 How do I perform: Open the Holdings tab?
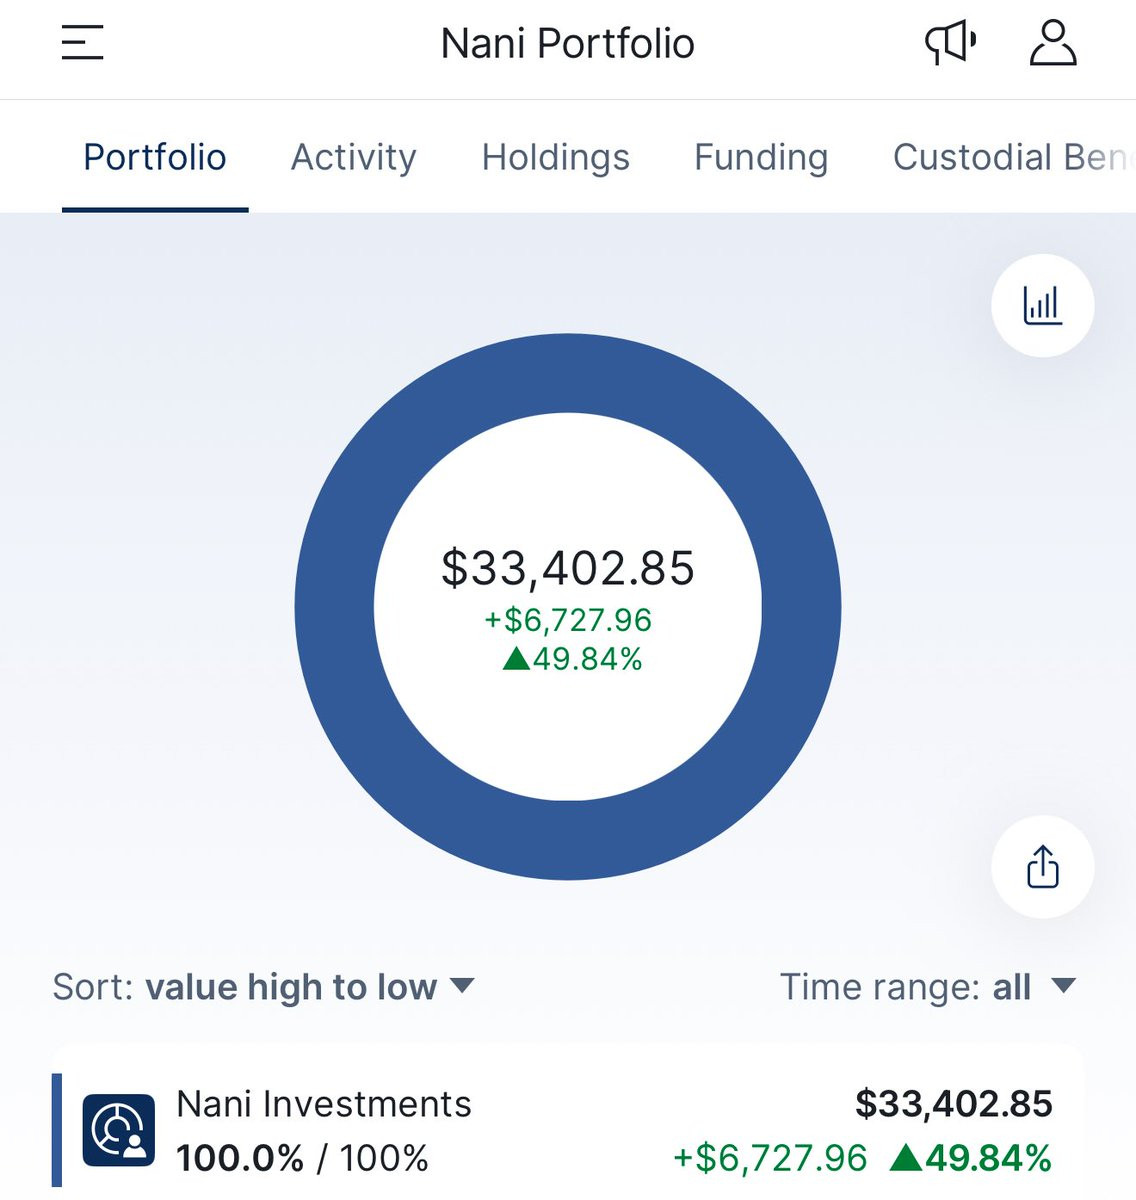pyautogui.click(x=556, y=157)
